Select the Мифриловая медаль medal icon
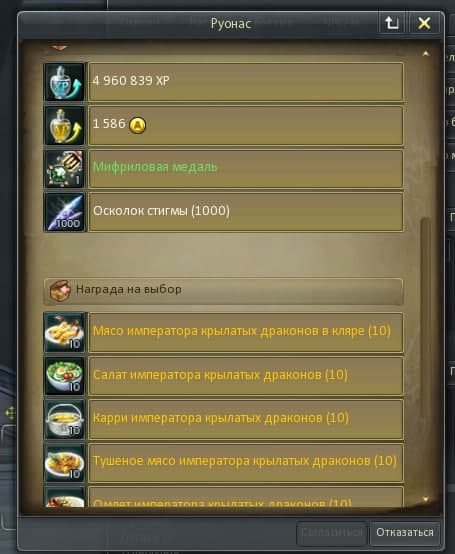 (65, 169)
